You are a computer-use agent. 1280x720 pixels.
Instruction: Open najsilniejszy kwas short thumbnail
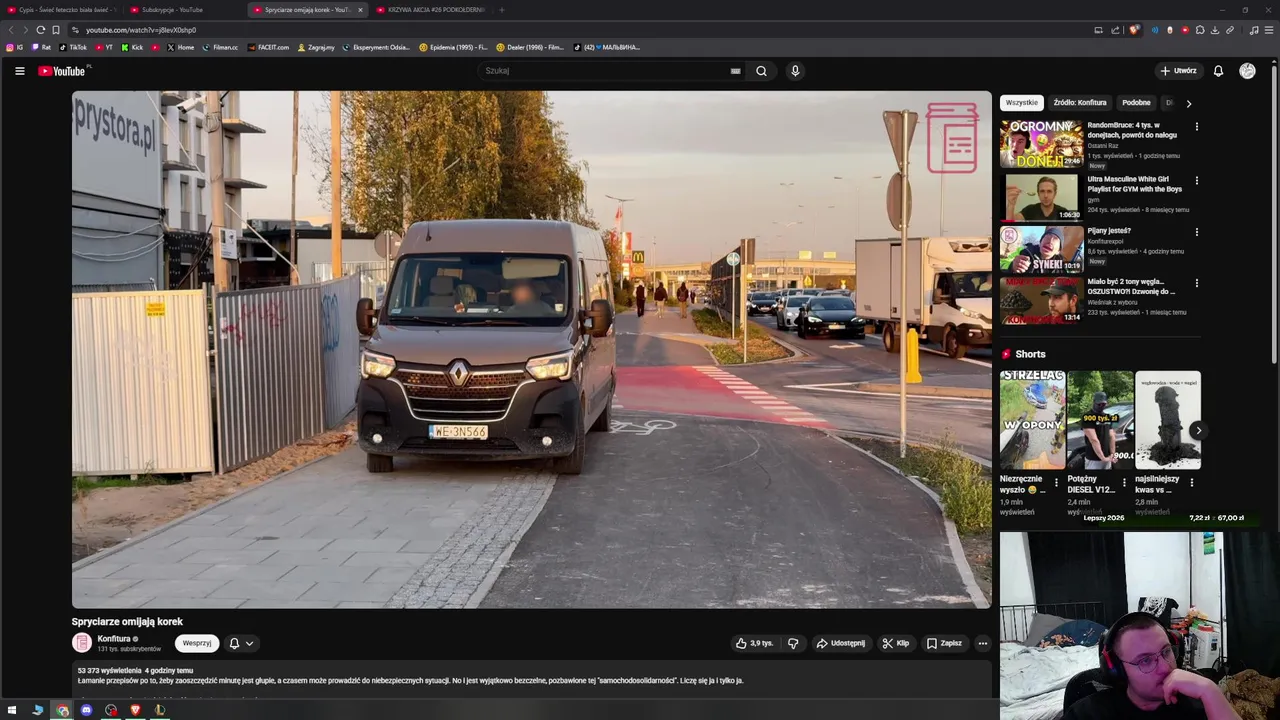(1168, 419)
